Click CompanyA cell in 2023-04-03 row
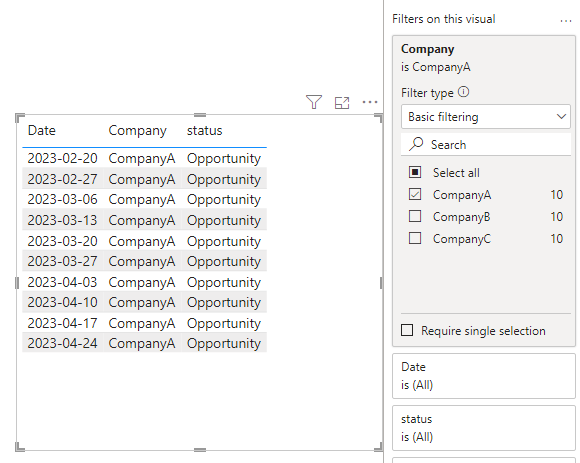This screenshot has height=463, width=580. tap(142, 282)
